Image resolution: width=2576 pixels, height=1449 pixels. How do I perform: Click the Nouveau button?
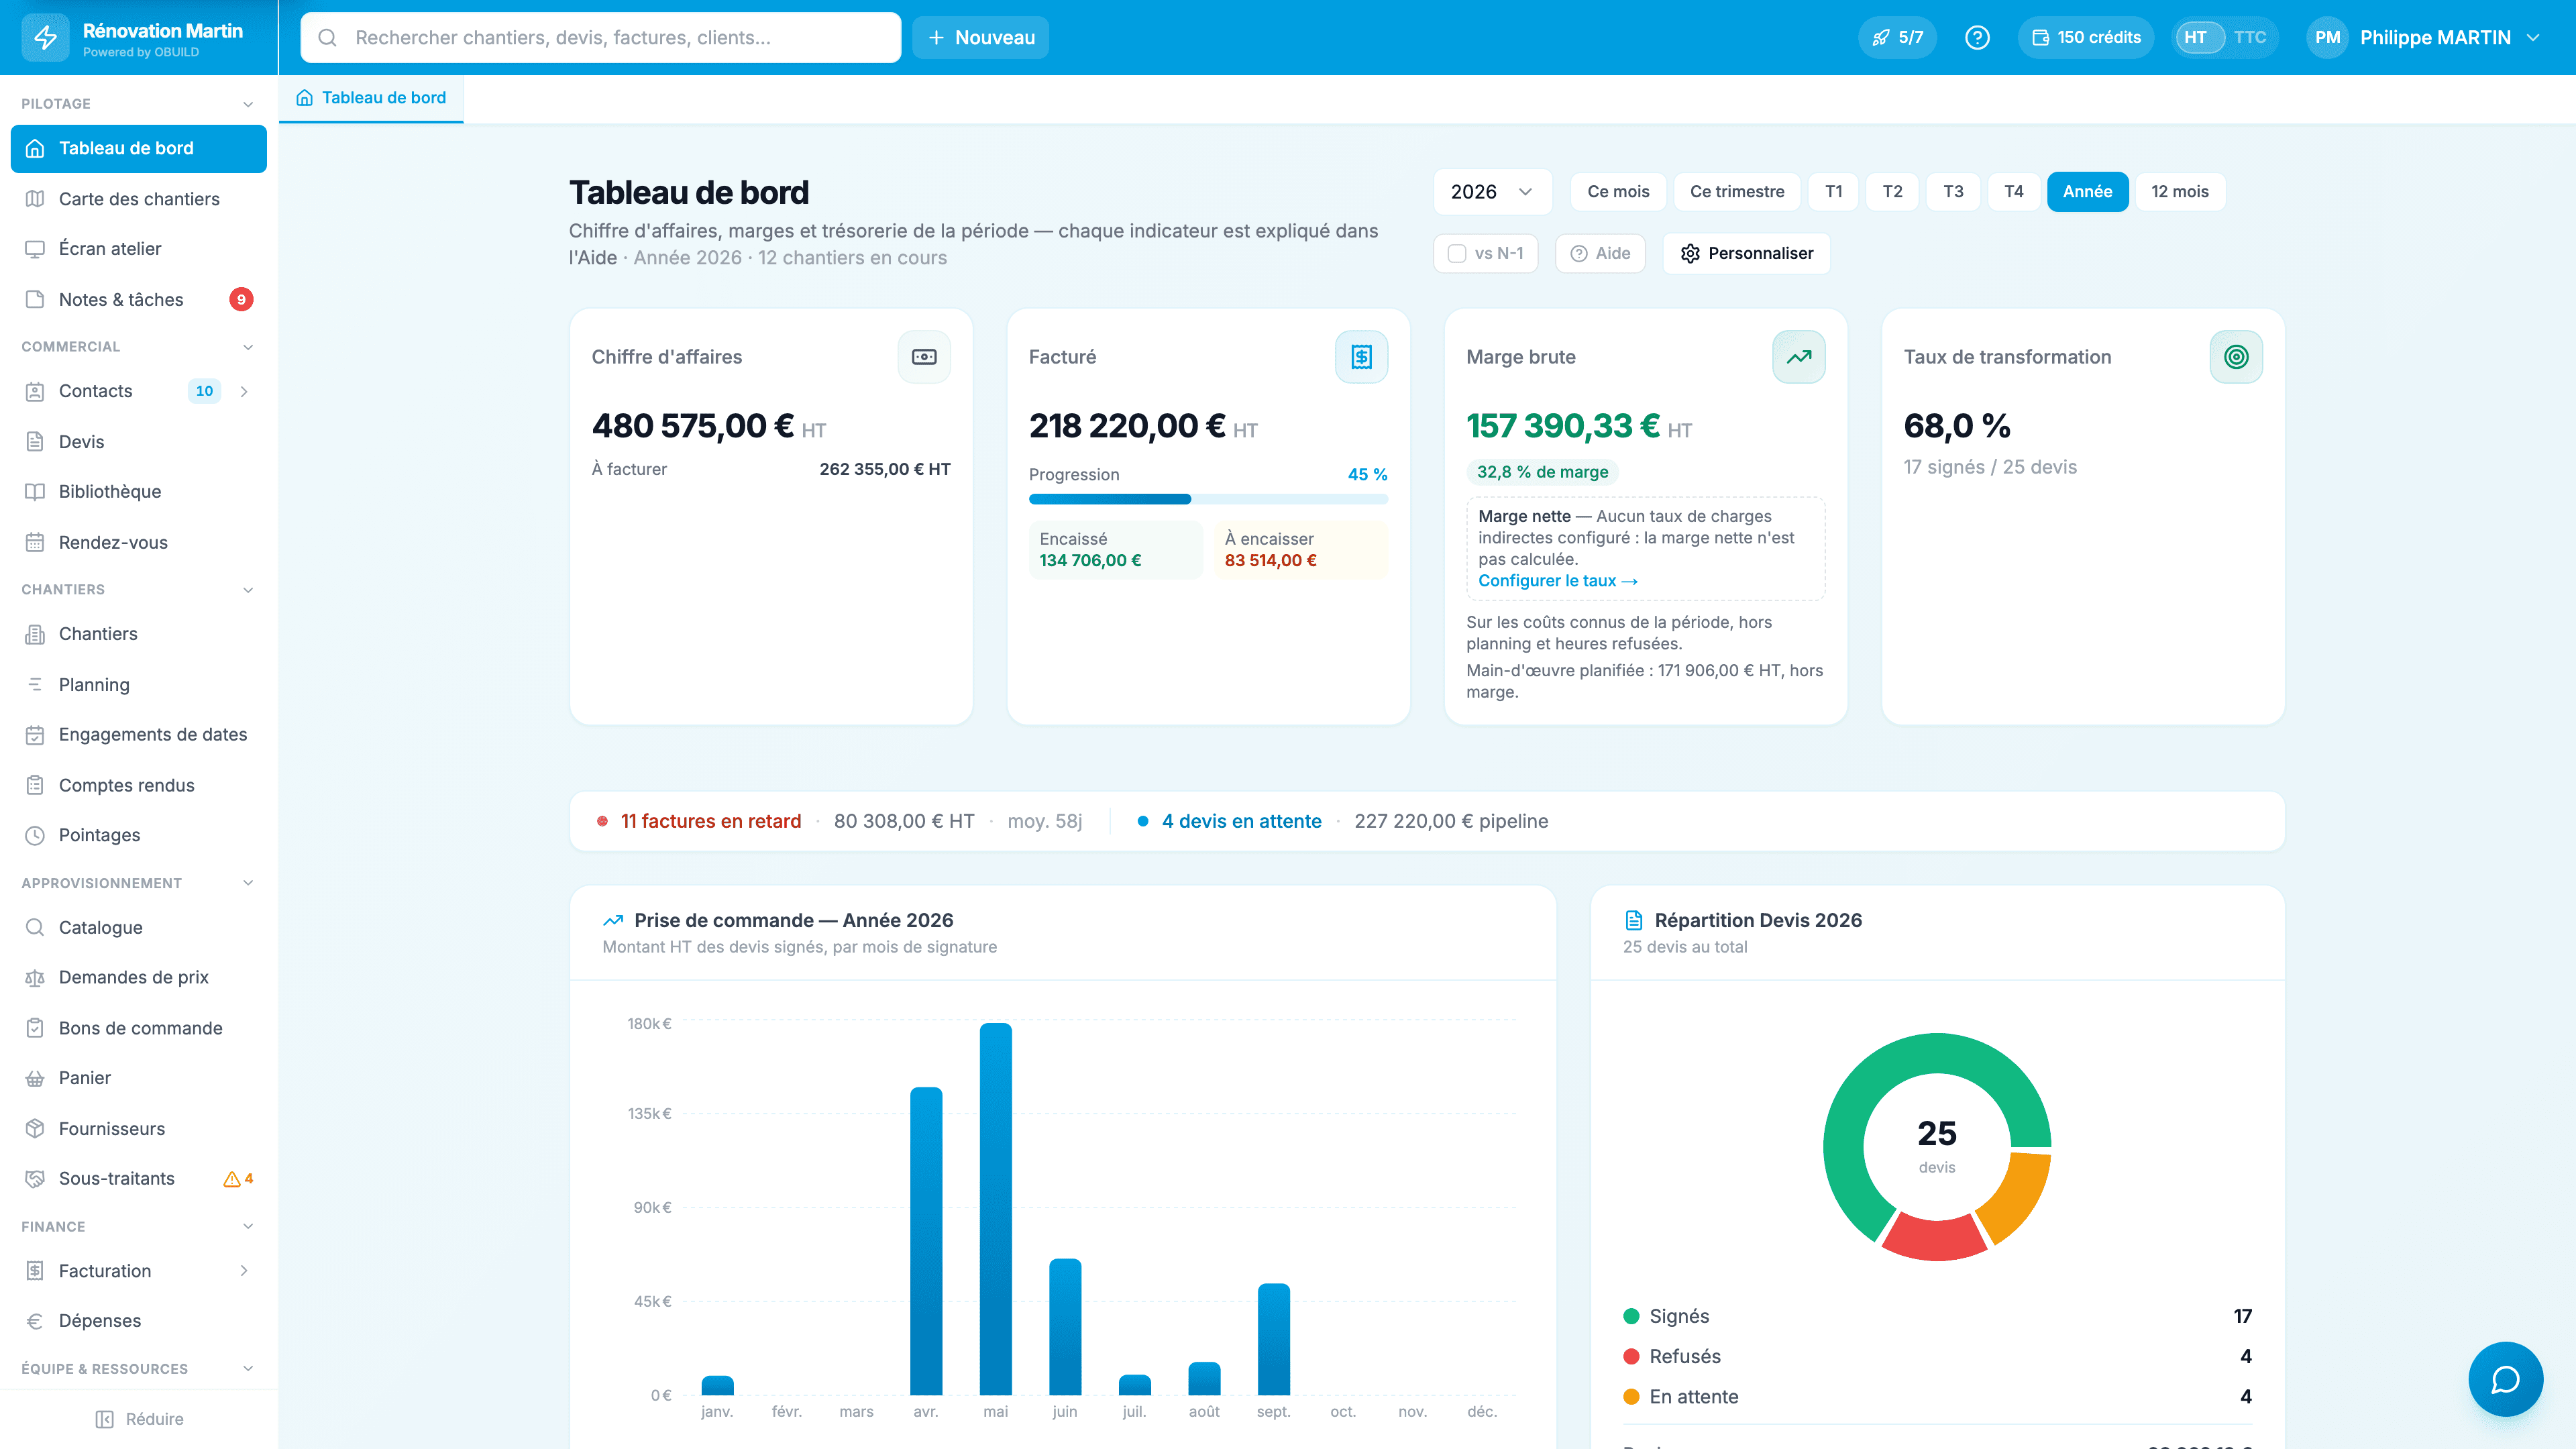tap(980, 37)
